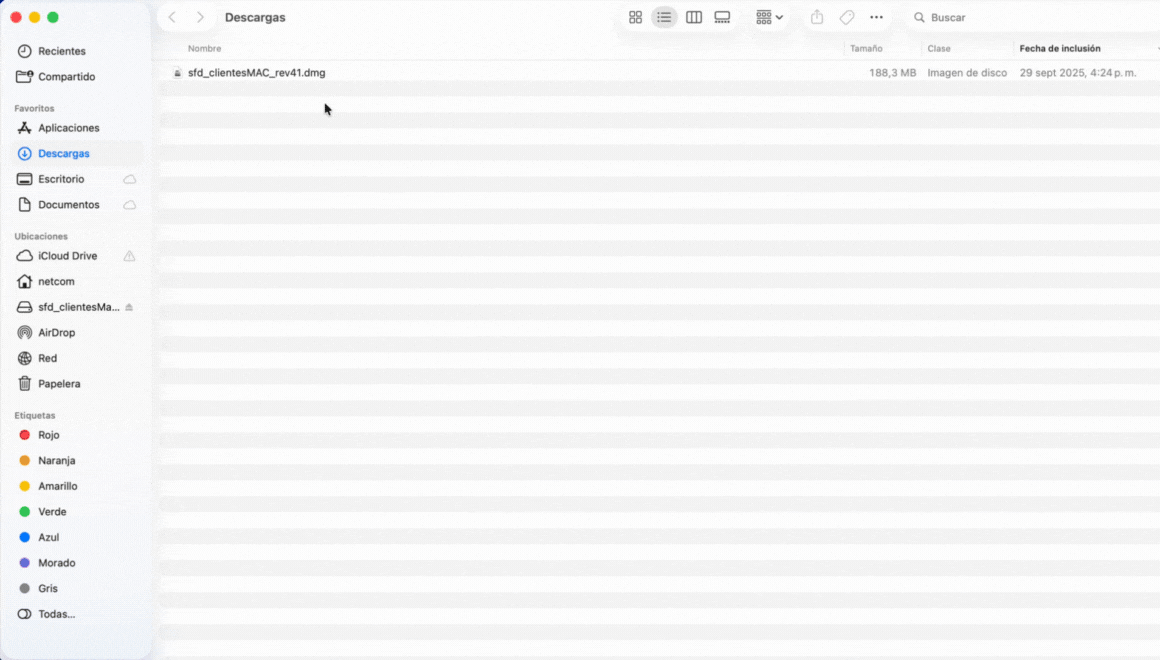Show all tags via Todas...
Image resolution: width=1160 pixels, height=660 pixels.
coord(56,614)
